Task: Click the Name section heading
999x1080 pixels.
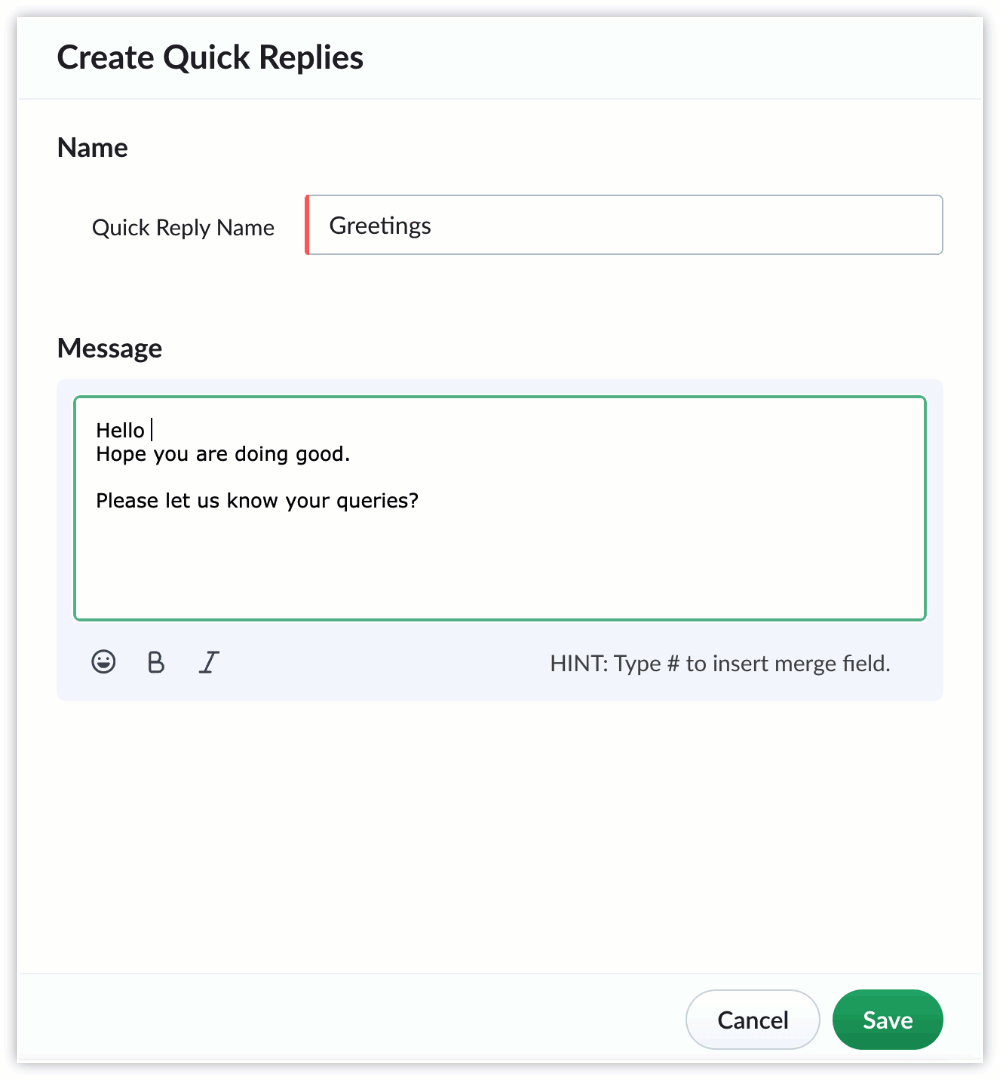Action: pos(92,147)
